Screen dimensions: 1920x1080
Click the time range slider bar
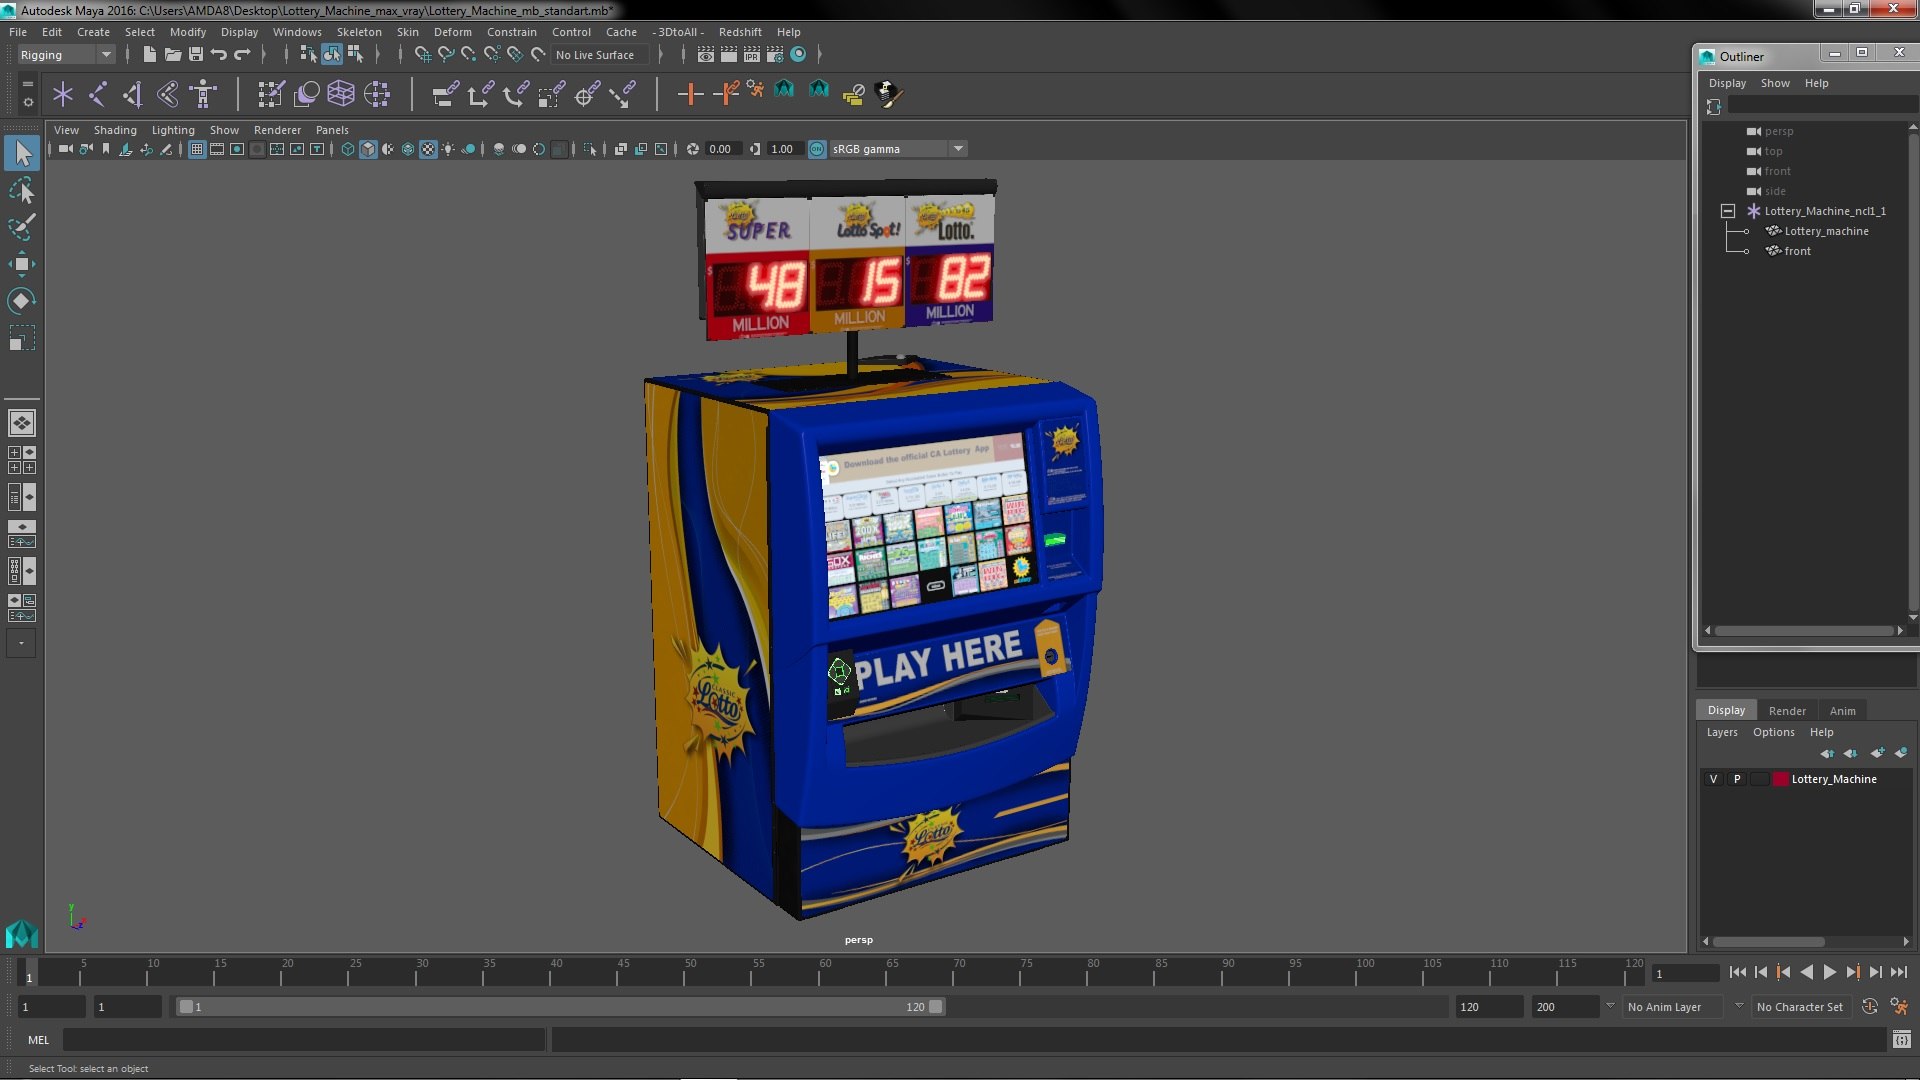[x=560, y=1007]
